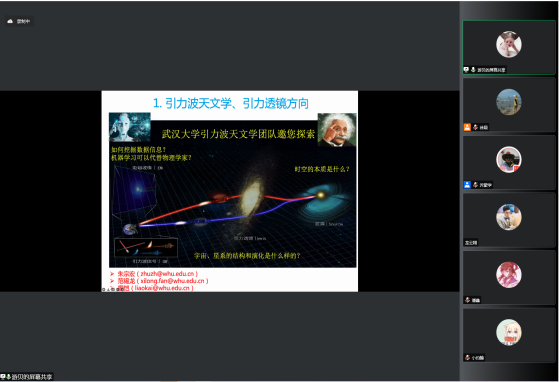The height and width of the screenshot is (382, 559).
Task: Select the beach photo avatar participant
Action: (x=509, y=102)
